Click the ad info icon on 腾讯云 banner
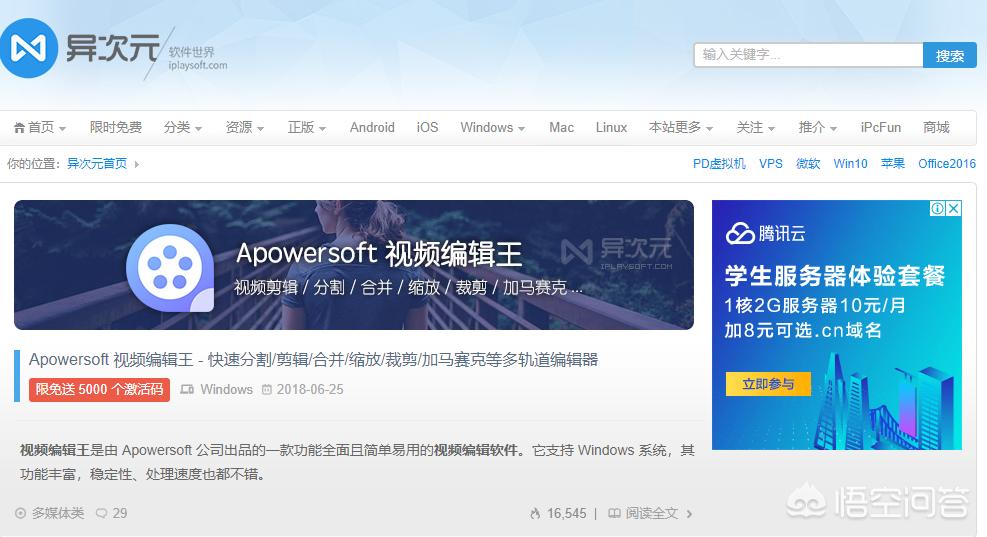This screenshot has width=987, height=537. pyautogui.click(x=937, y=208)
